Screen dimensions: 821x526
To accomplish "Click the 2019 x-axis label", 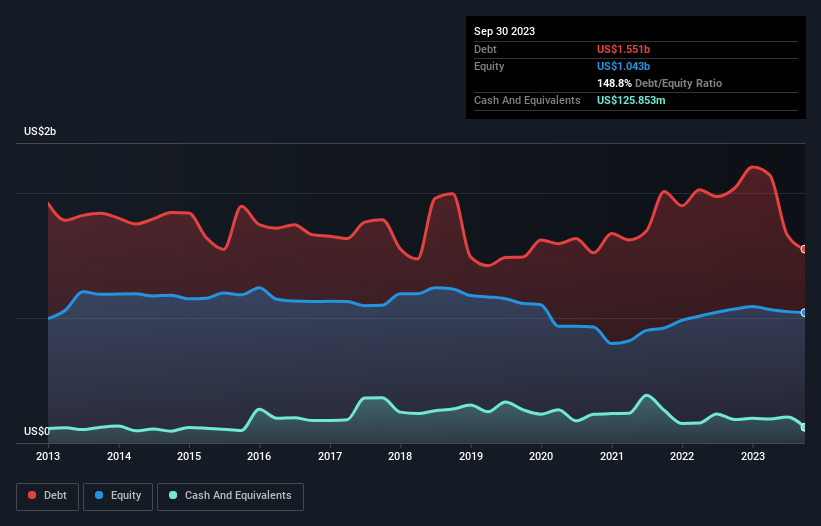I will tap(470, 457).
